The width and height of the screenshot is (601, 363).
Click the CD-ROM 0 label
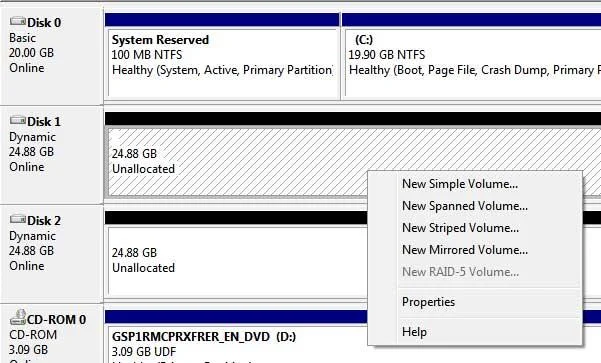pos(56,320)
